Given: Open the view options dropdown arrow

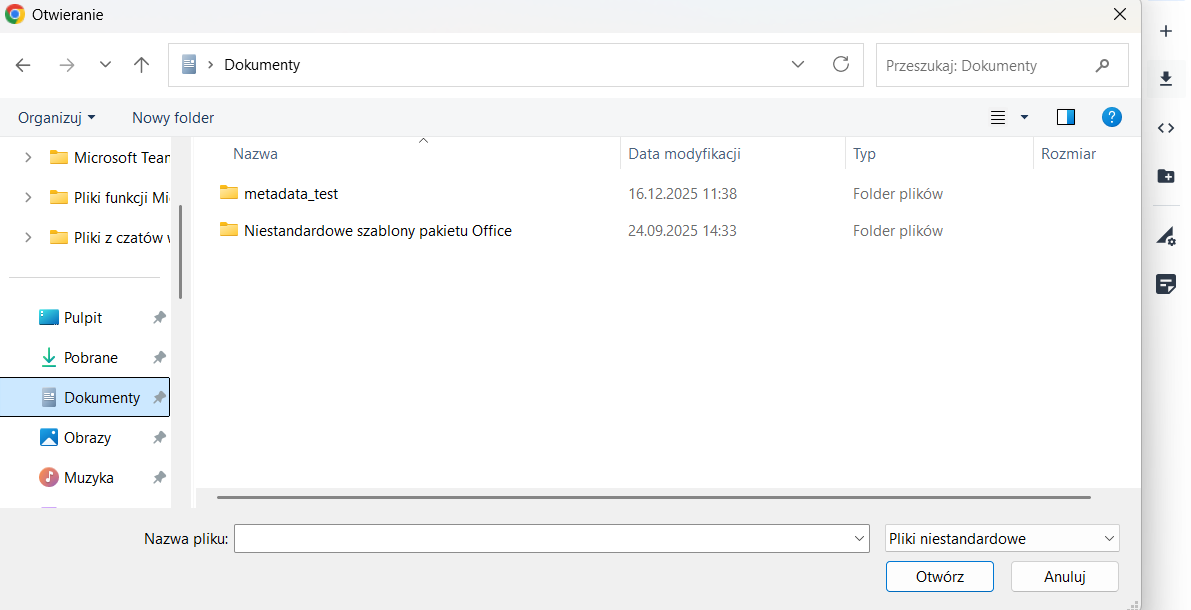Looking at the screenshot, I should coord(1024,117).
